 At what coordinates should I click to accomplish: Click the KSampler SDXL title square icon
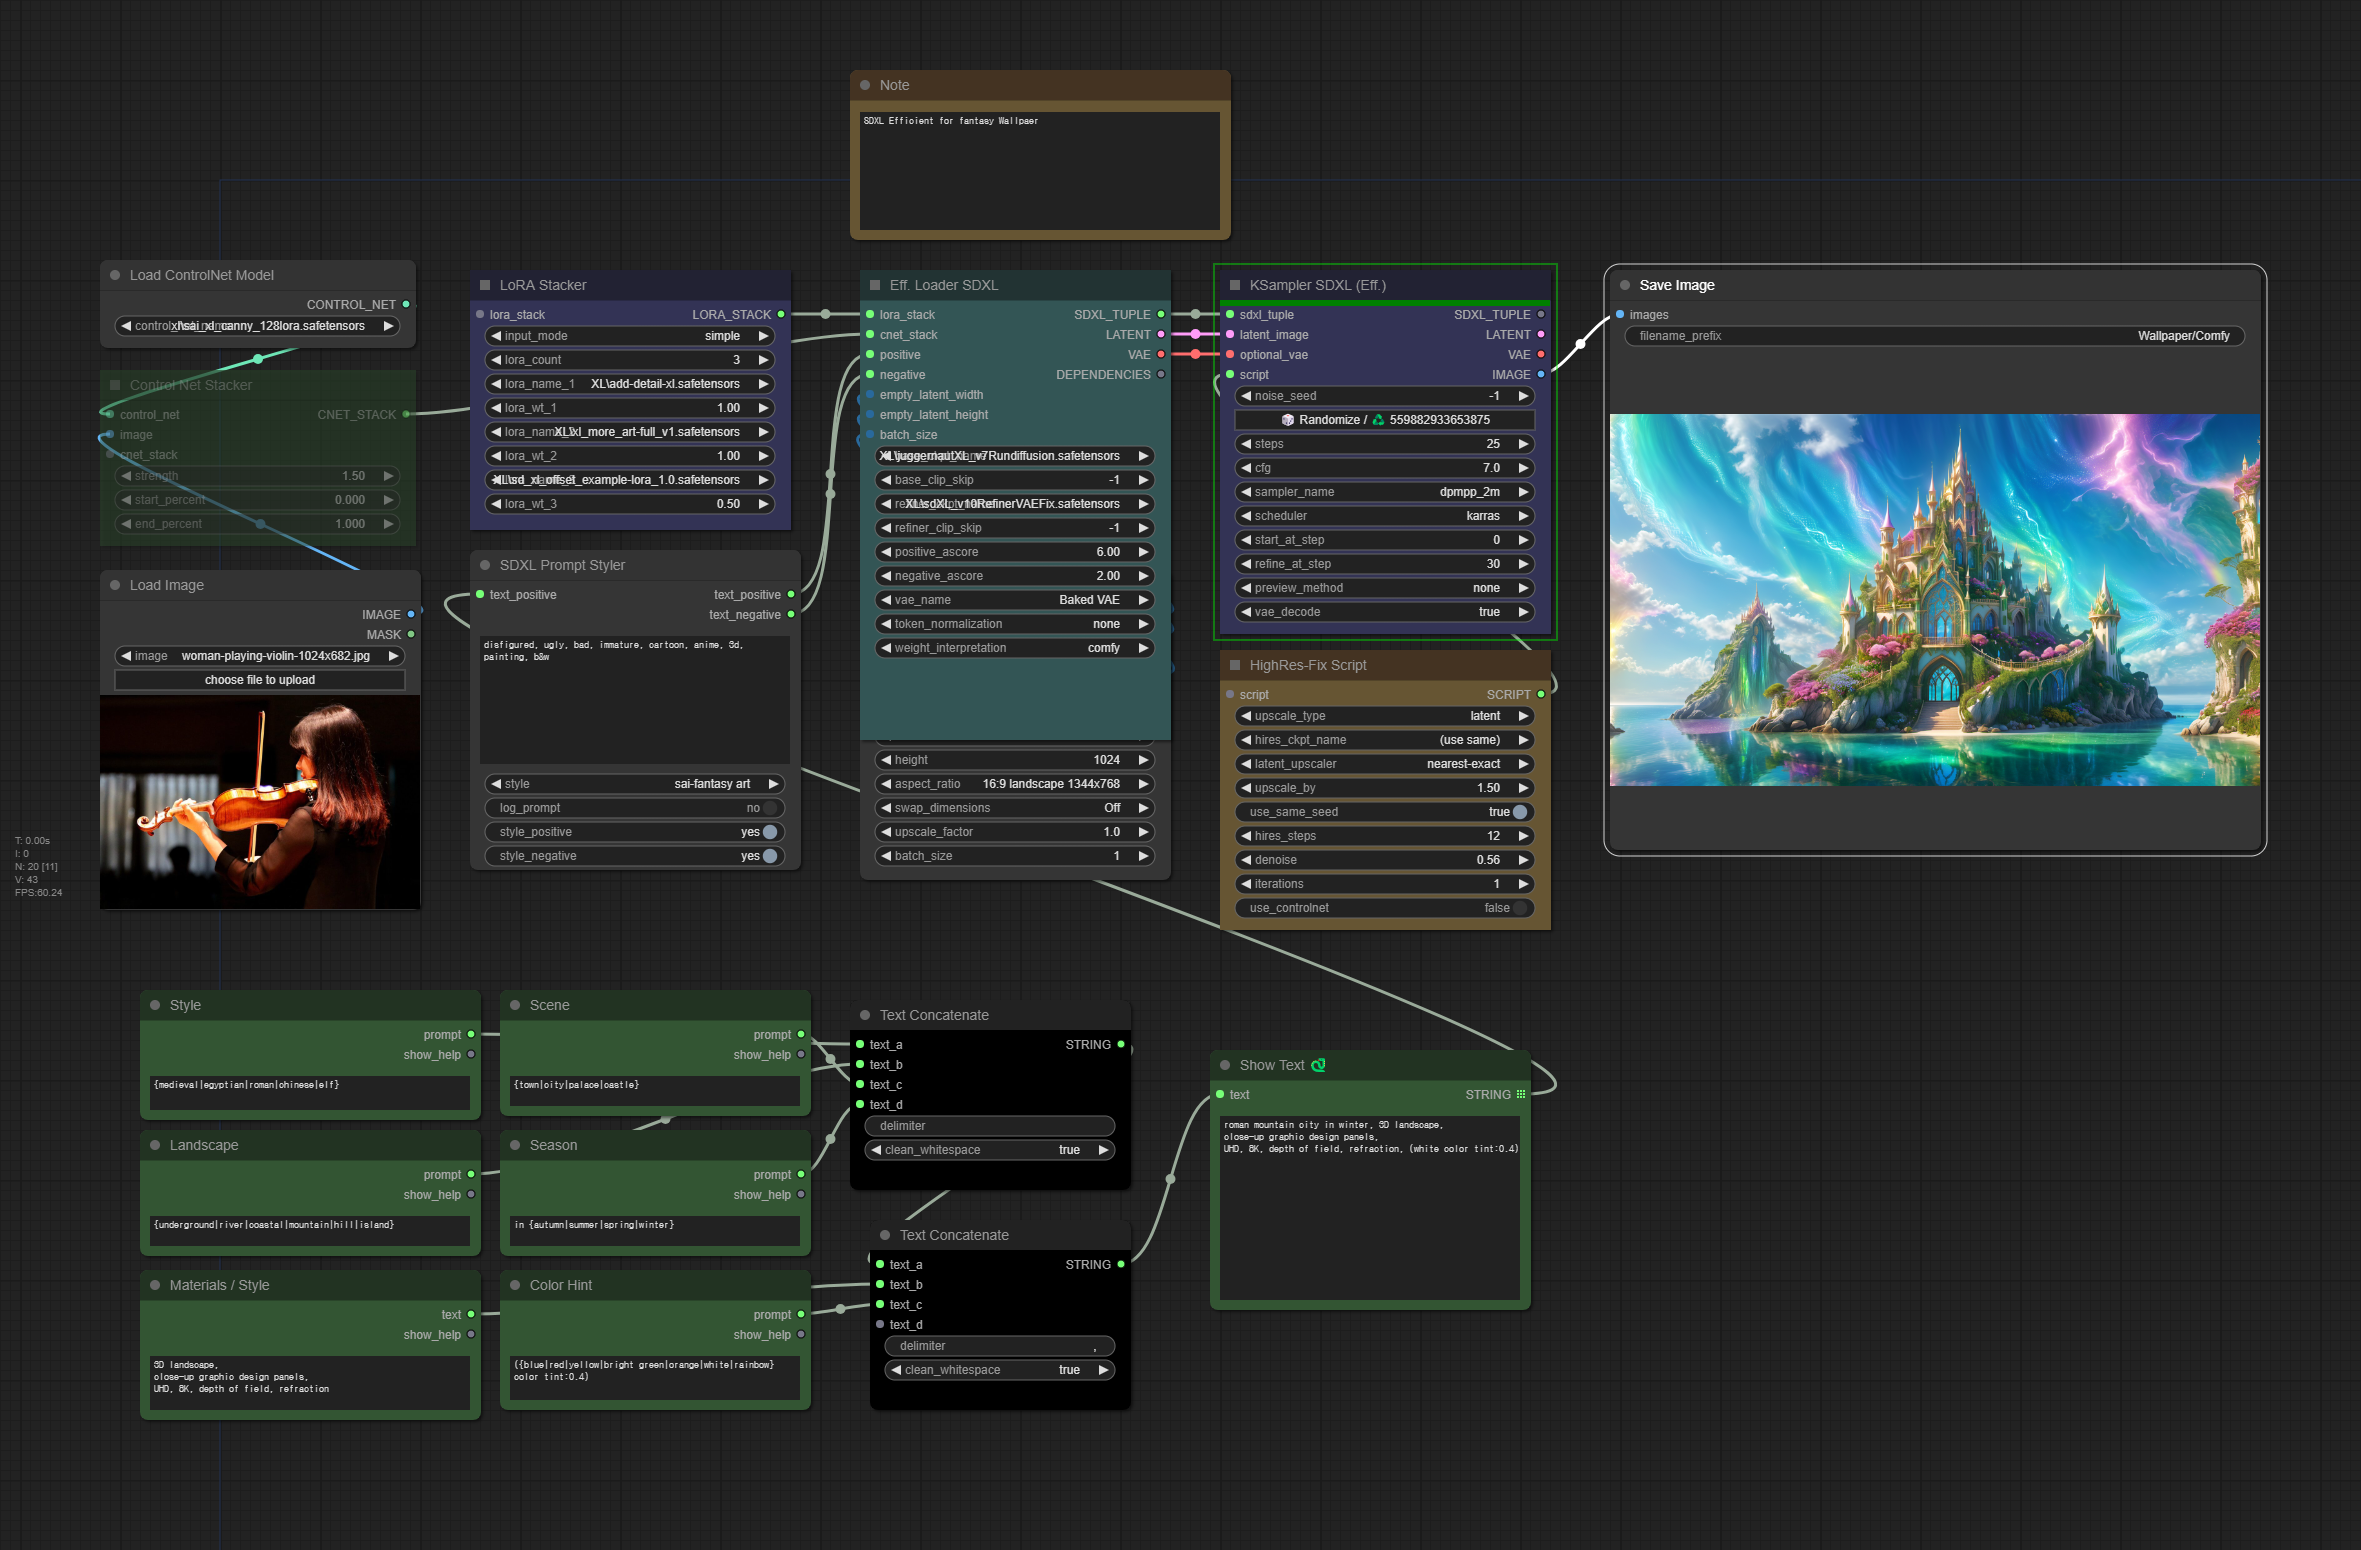pyautogui.click(x=1235, y=285)
